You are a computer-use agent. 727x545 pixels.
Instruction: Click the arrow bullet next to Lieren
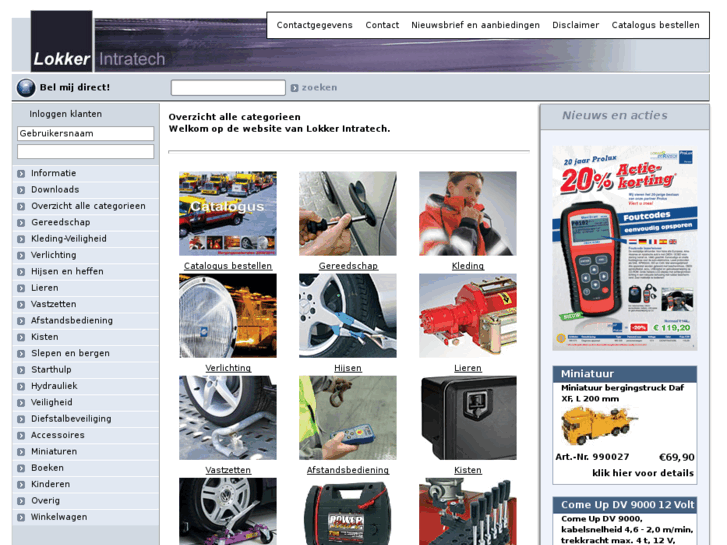tap(21, 288)
